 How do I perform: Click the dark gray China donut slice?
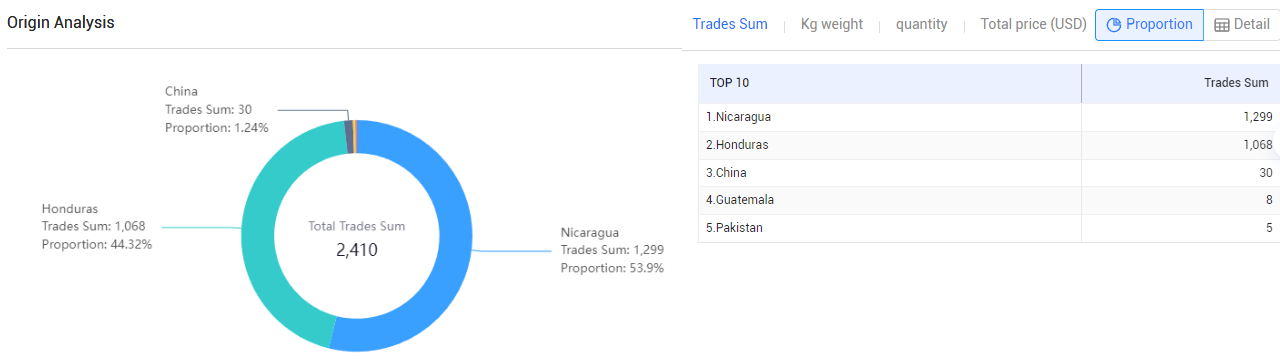pos(348,136)
